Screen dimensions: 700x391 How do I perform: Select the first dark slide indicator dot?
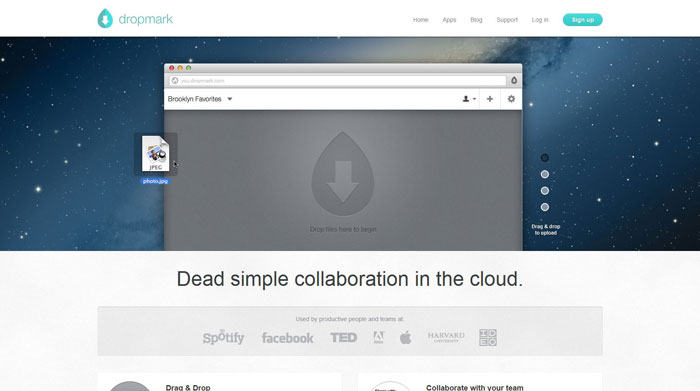point(545,158)
